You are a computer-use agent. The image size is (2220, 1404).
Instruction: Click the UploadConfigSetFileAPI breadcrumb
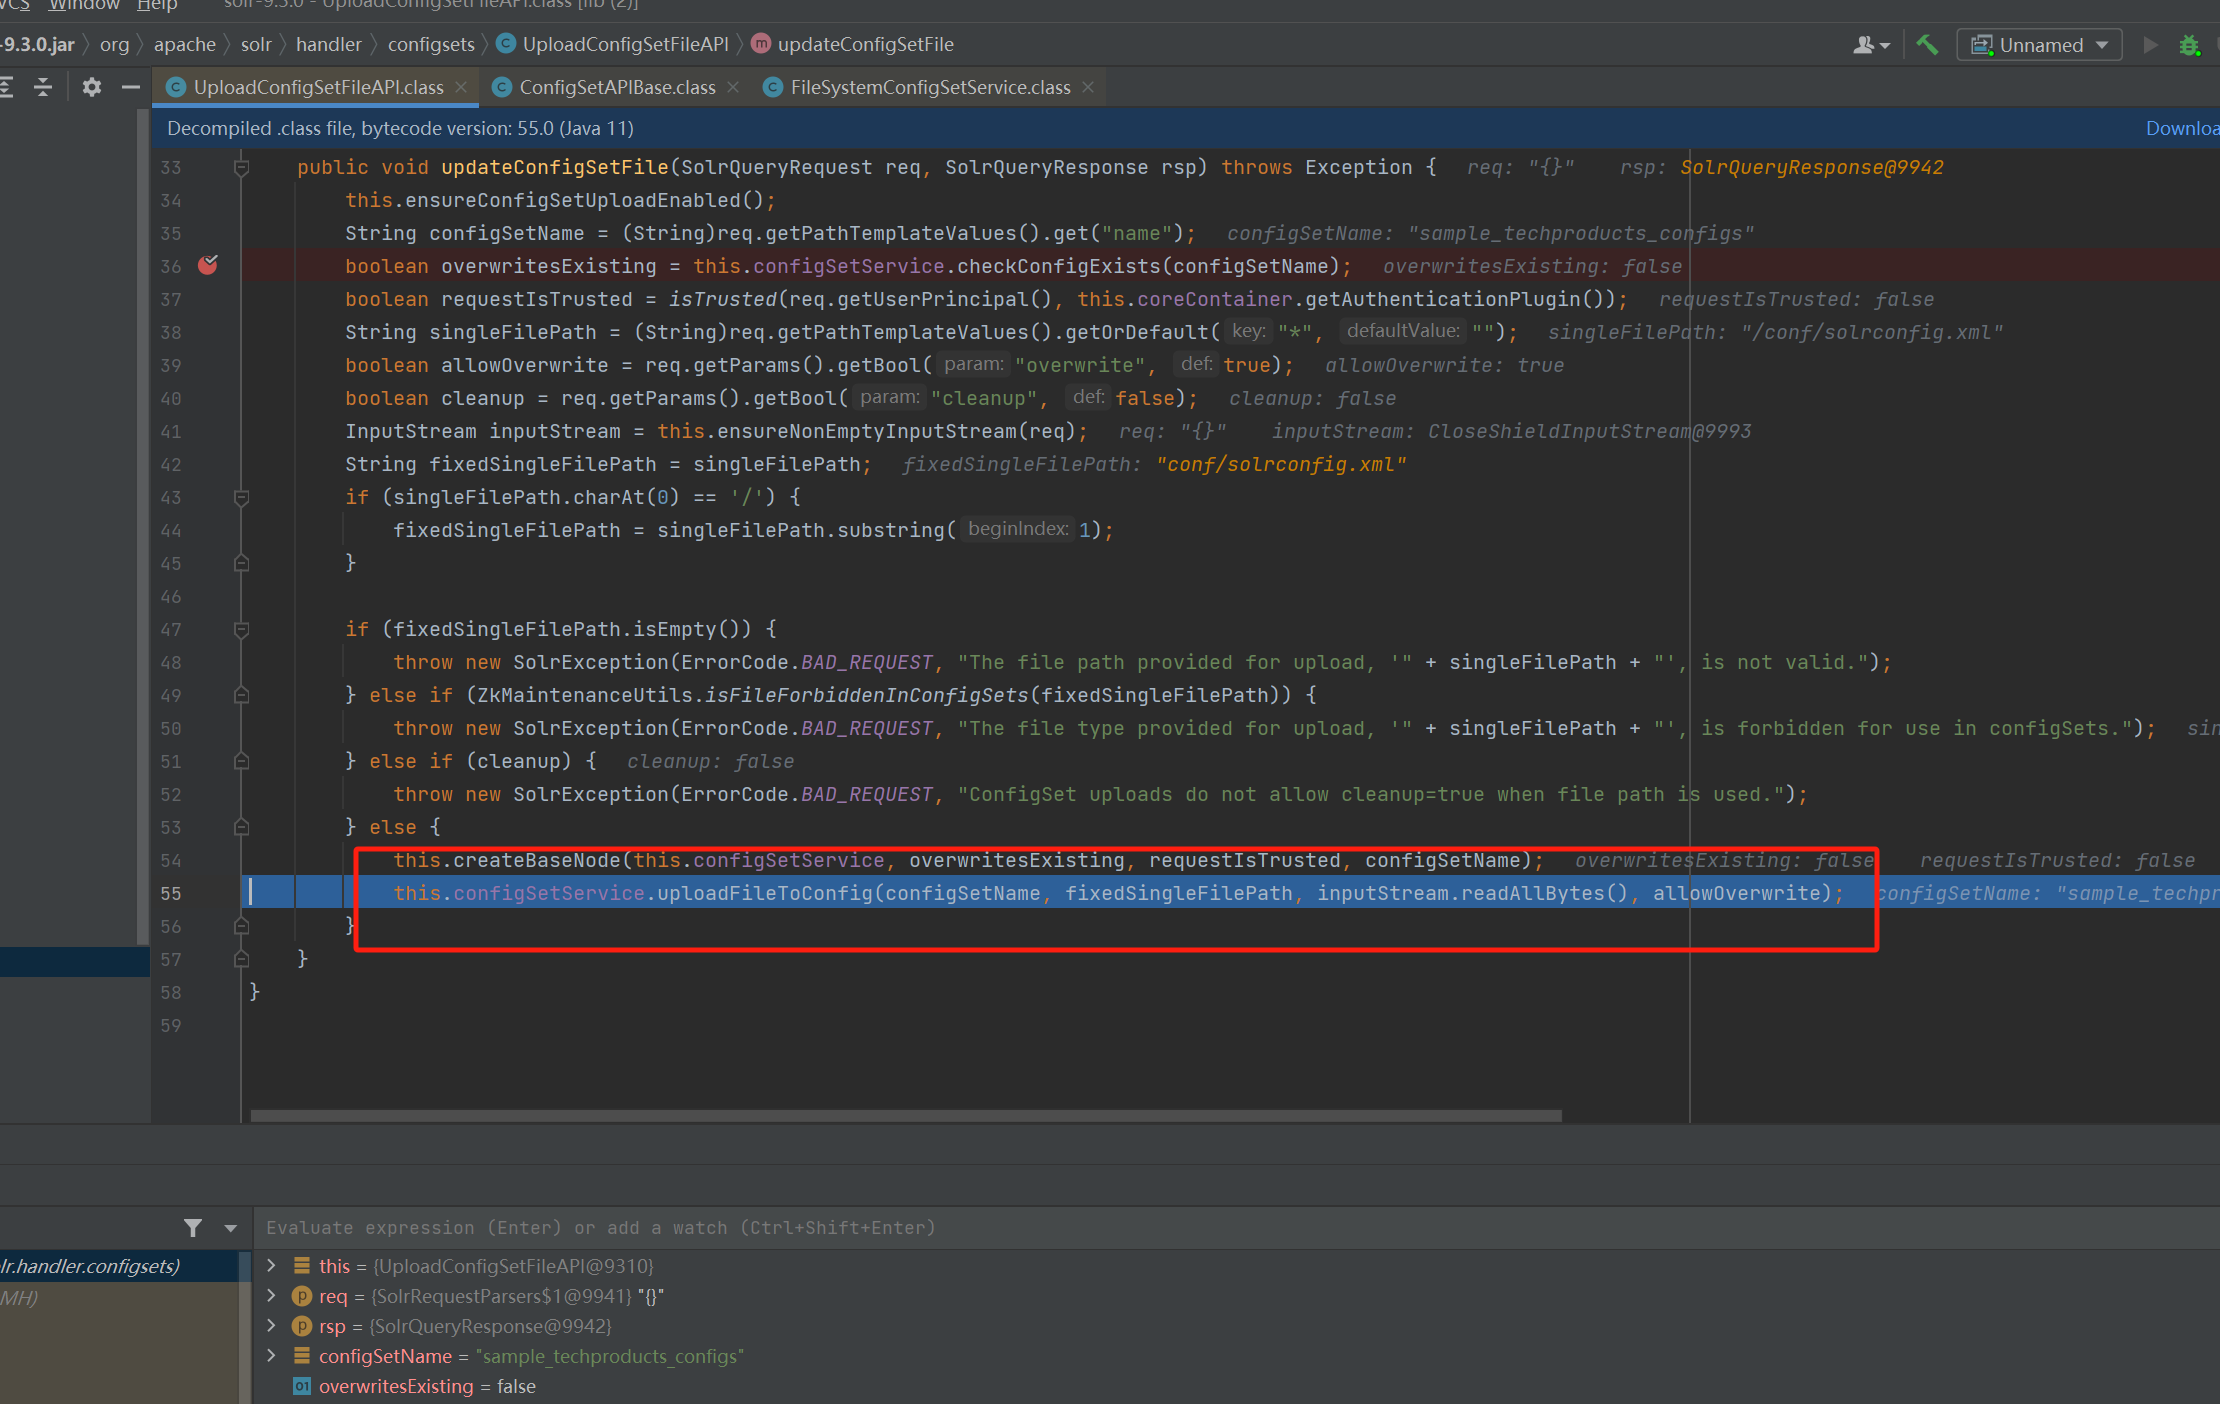click(x=625, y=44)
